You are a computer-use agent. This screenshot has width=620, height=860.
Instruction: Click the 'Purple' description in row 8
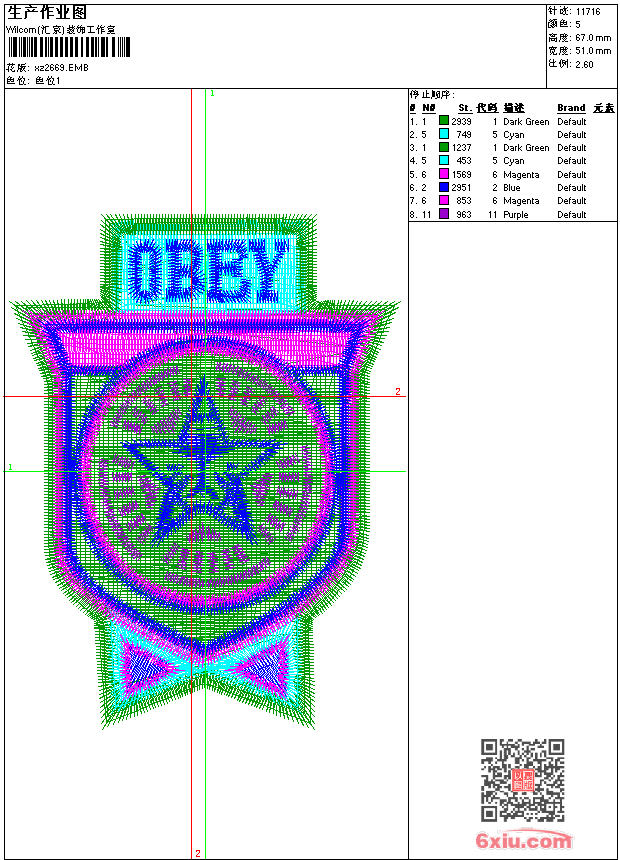pyautogui.click(x=516, y=214)
